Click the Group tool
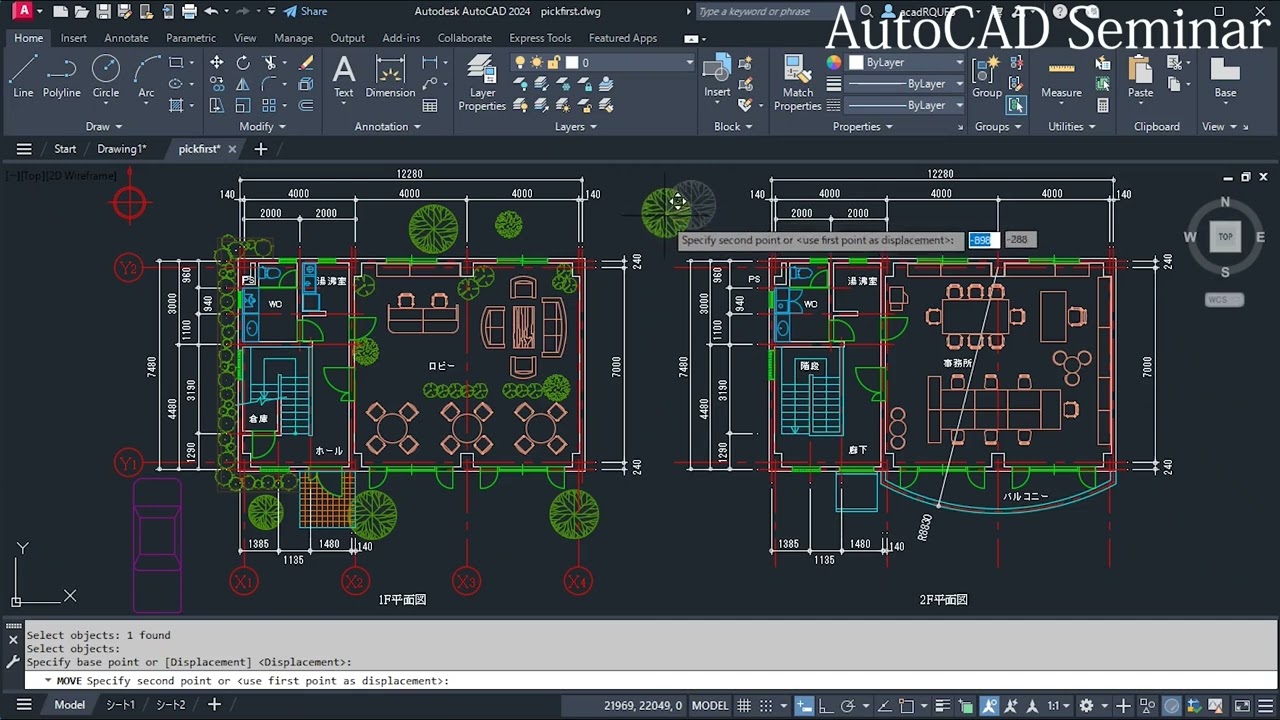Screen dimensions: 1280x720 987,76
